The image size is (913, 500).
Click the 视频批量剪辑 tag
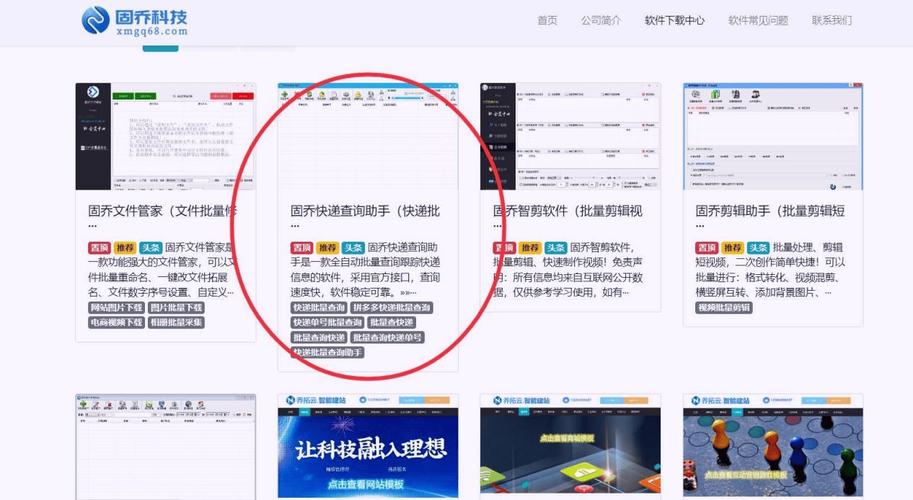[x=724, y=308]
